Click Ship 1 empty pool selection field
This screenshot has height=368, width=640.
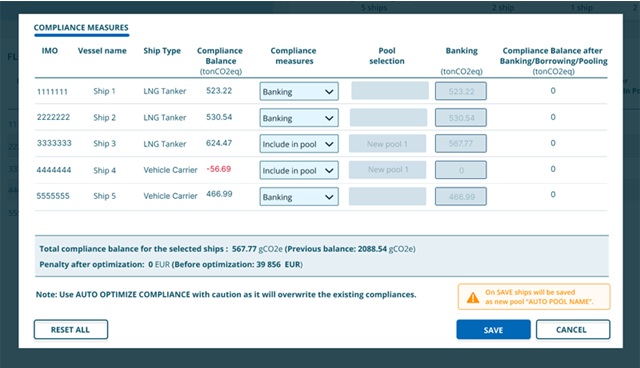pyautogui.click(x=390, y=91)
